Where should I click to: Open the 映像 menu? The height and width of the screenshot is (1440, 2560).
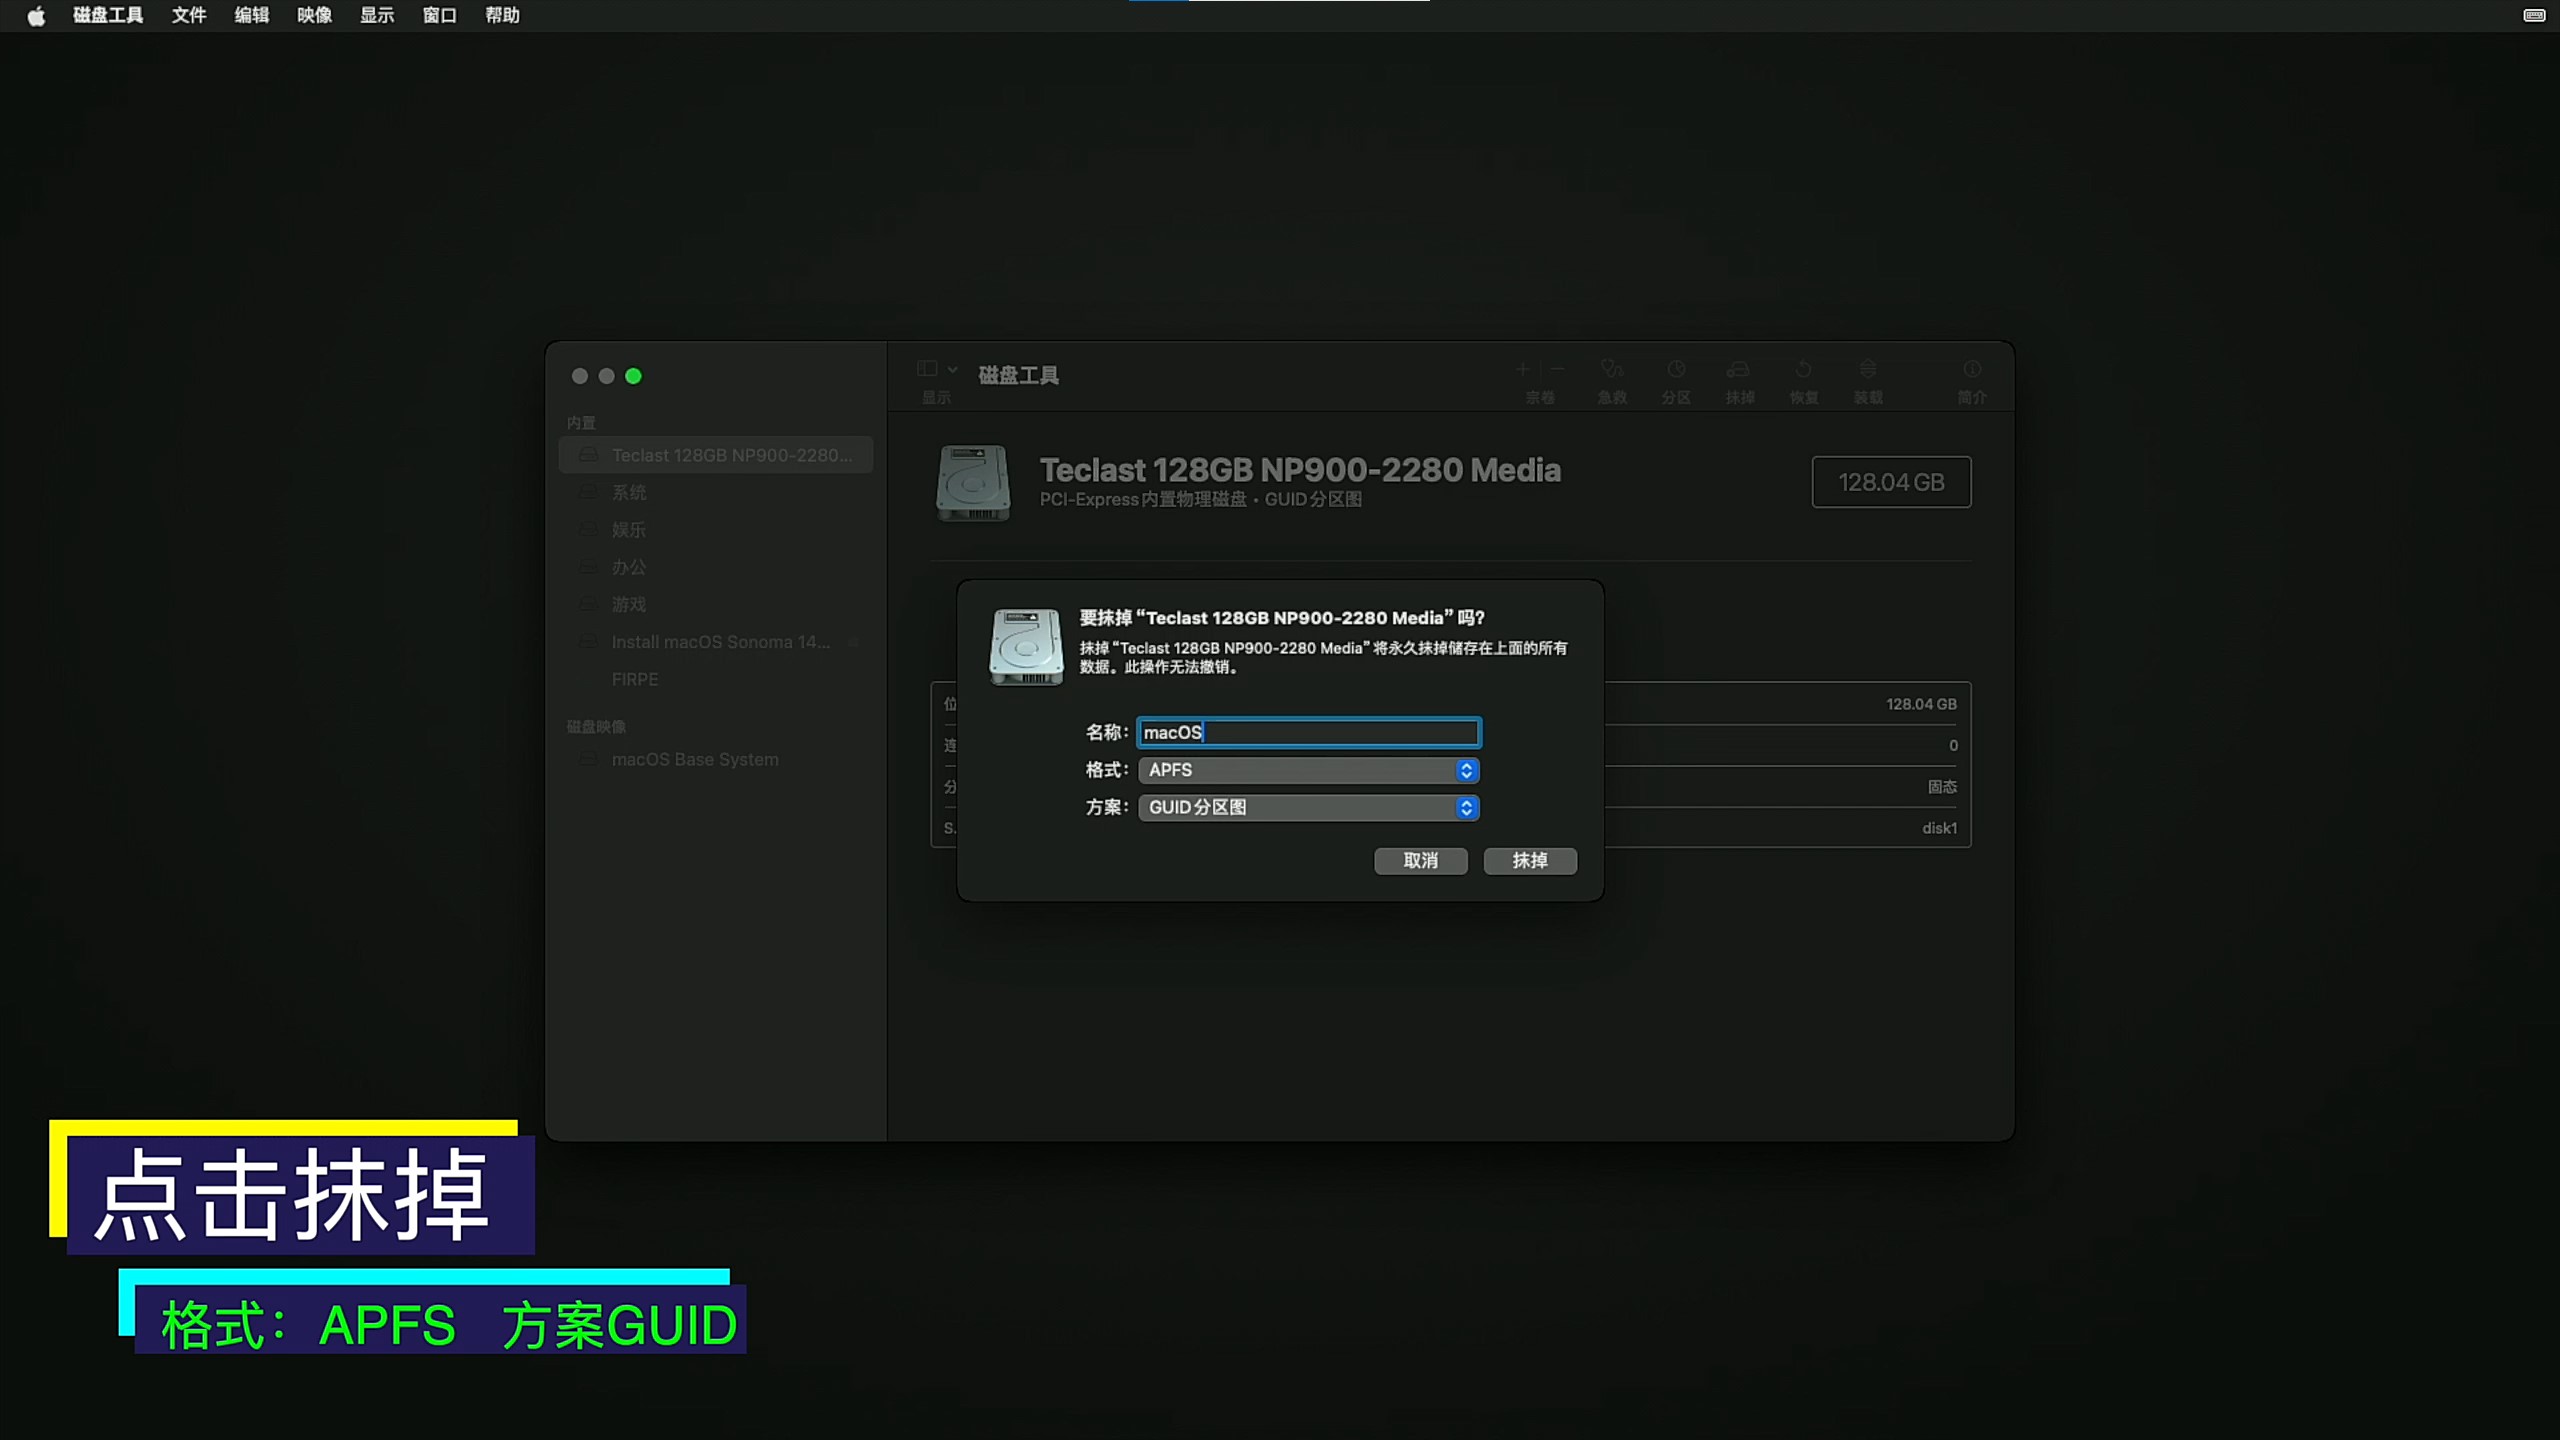pyautogui.click(x=314, y=15)
